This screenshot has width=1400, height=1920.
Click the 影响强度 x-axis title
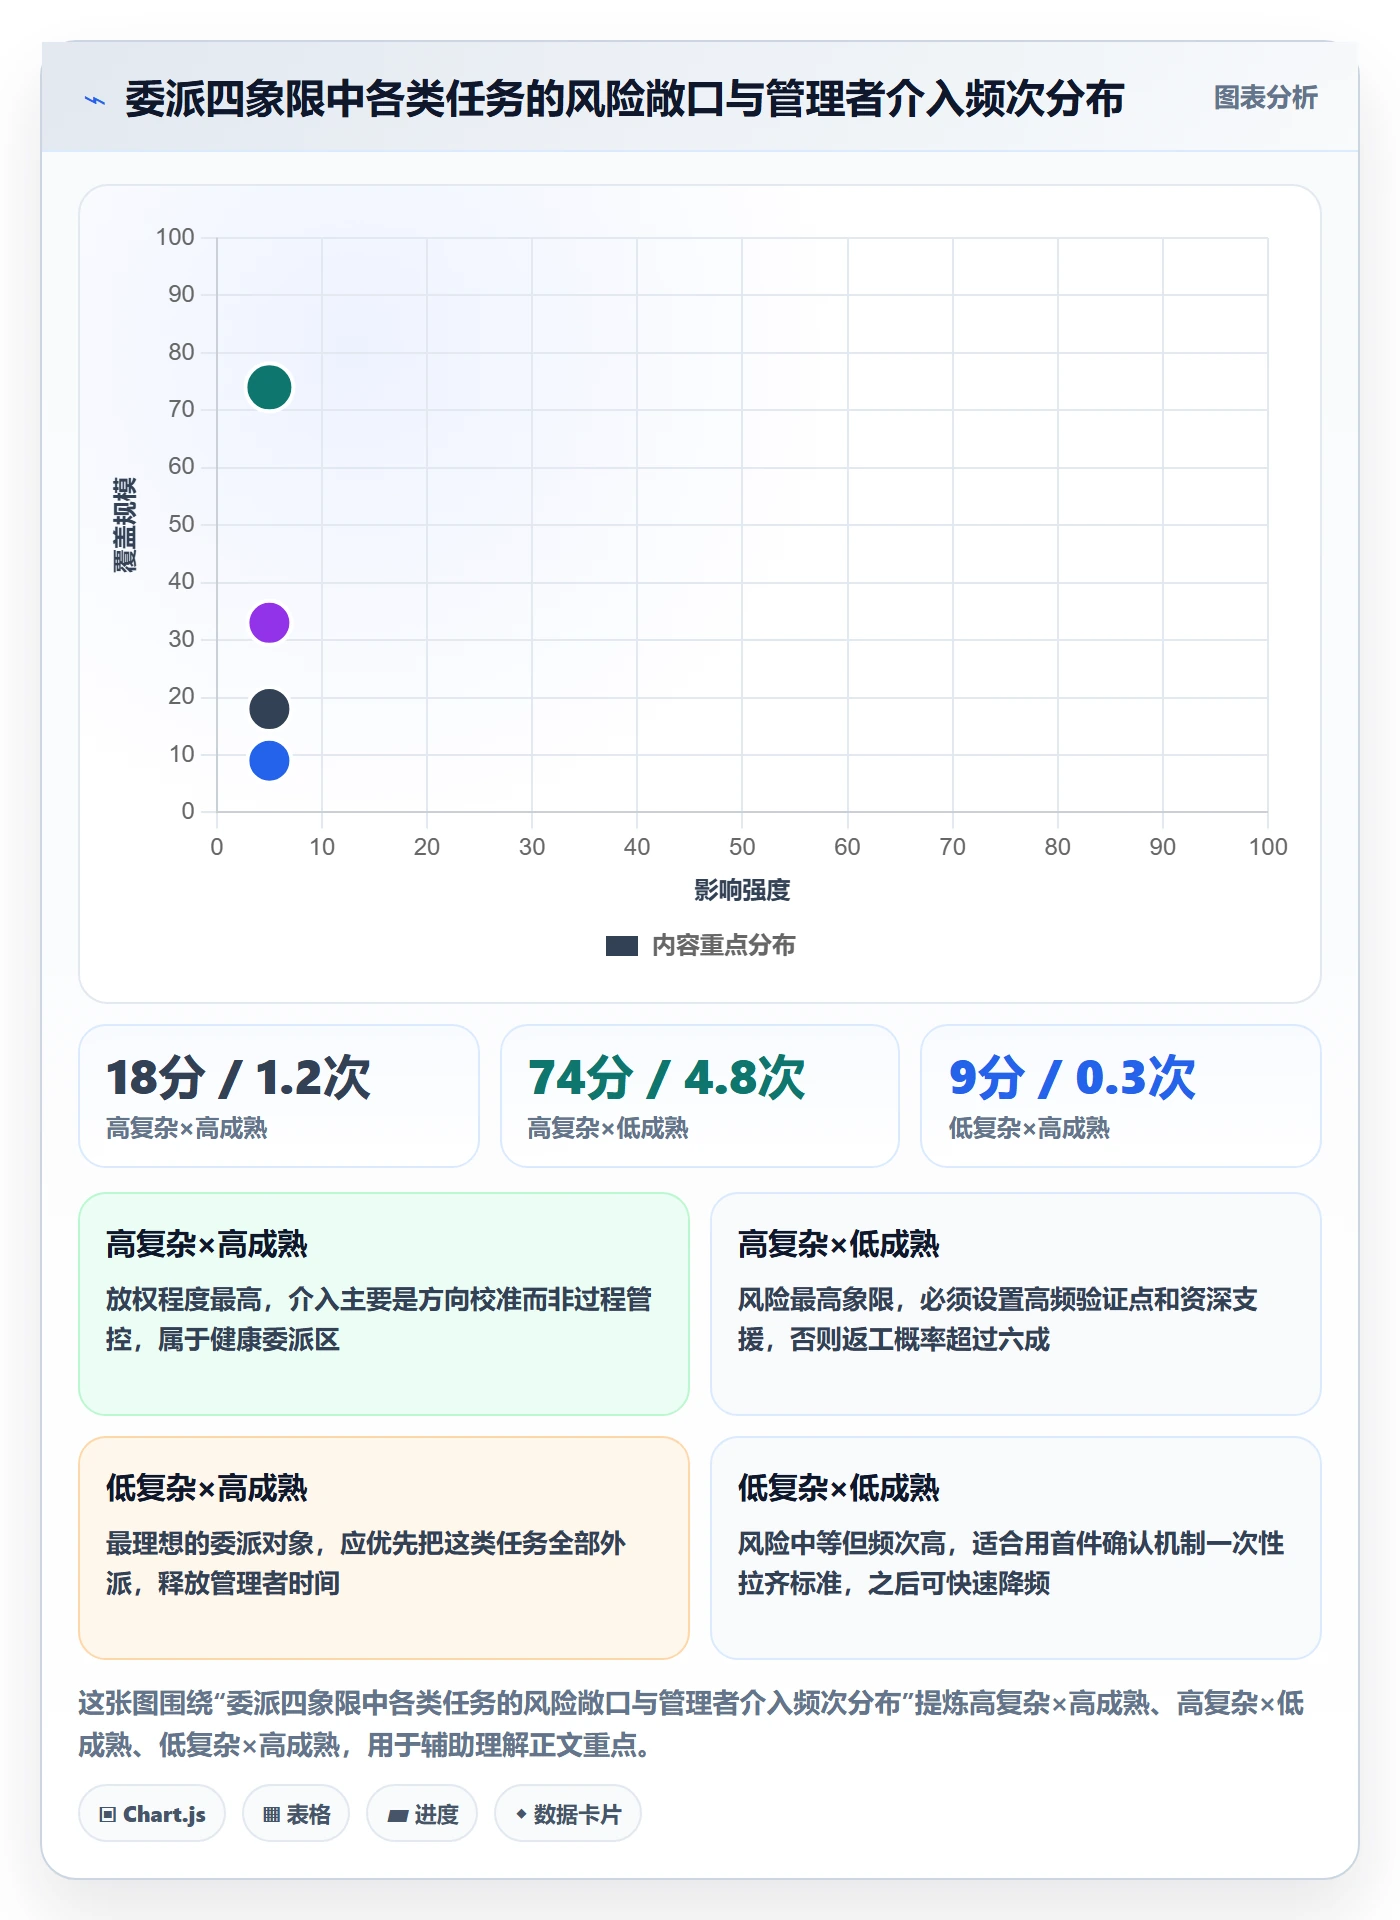[x=742, y=890]
